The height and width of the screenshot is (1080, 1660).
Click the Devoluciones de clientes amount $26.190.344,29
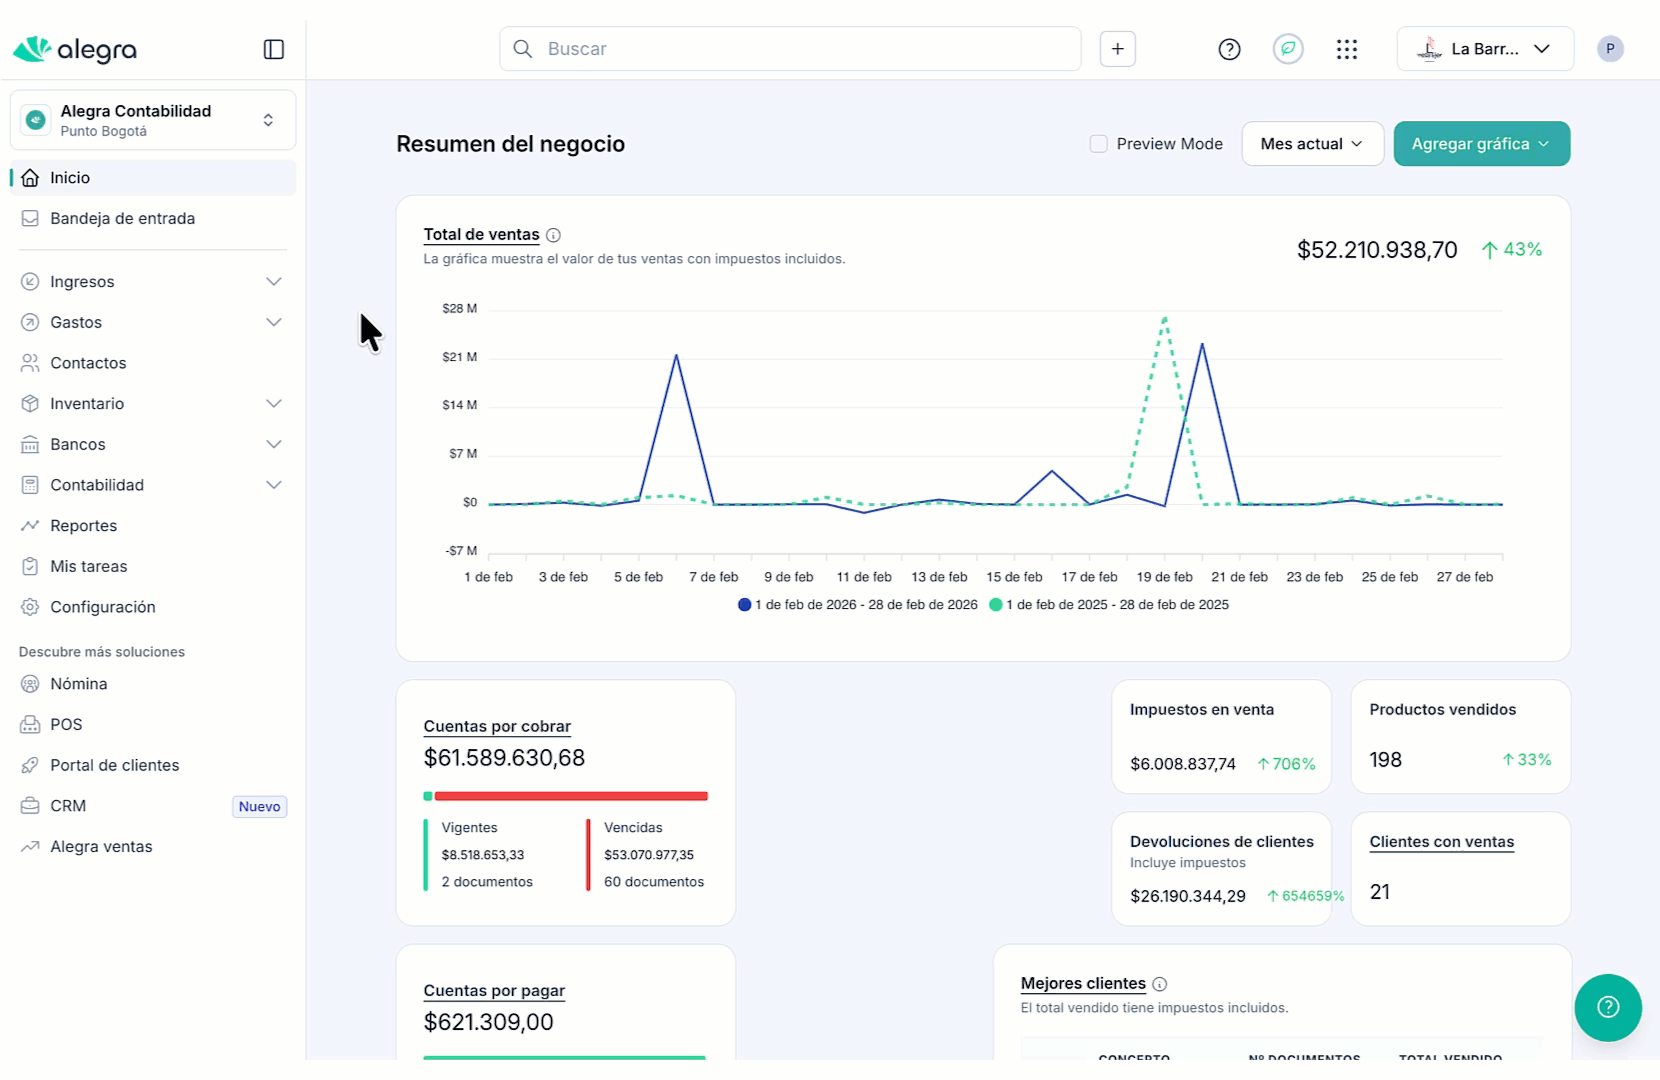click(x=1188, y=896)
